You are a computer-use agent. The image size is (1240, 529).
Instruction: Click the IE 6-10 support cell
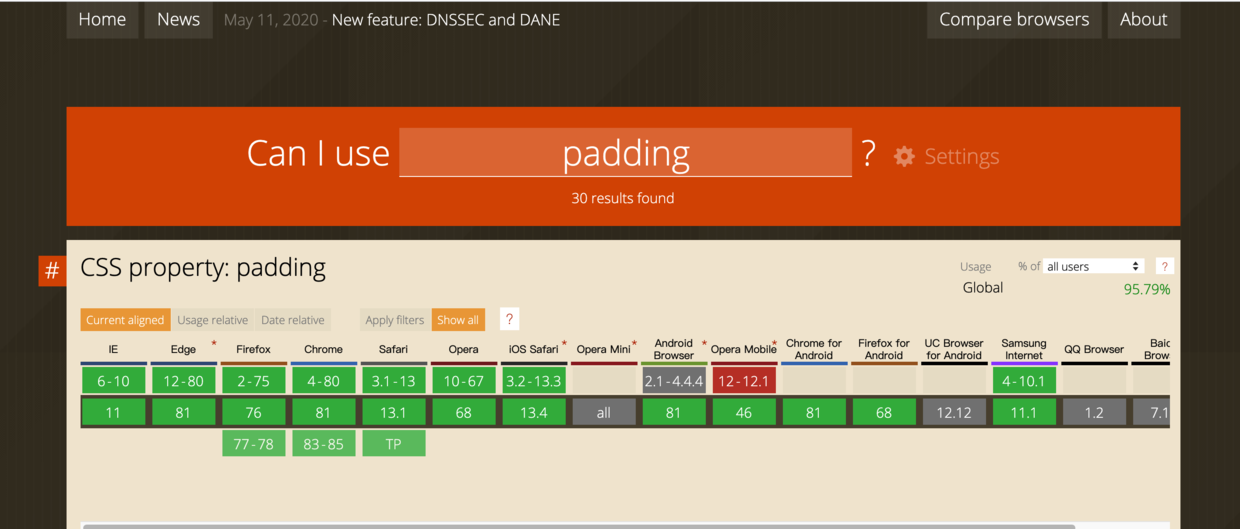[113, 380]
